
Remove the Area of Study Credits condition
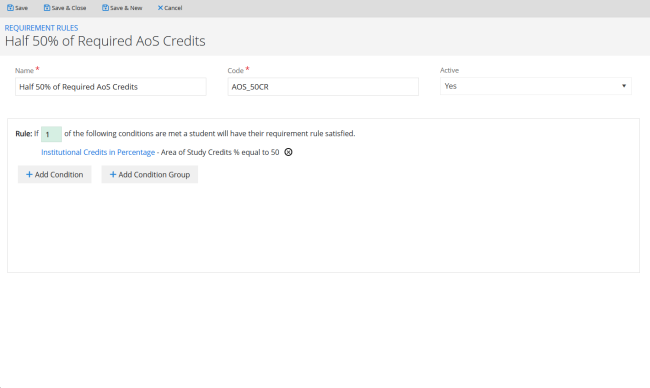tap(289, 152)
